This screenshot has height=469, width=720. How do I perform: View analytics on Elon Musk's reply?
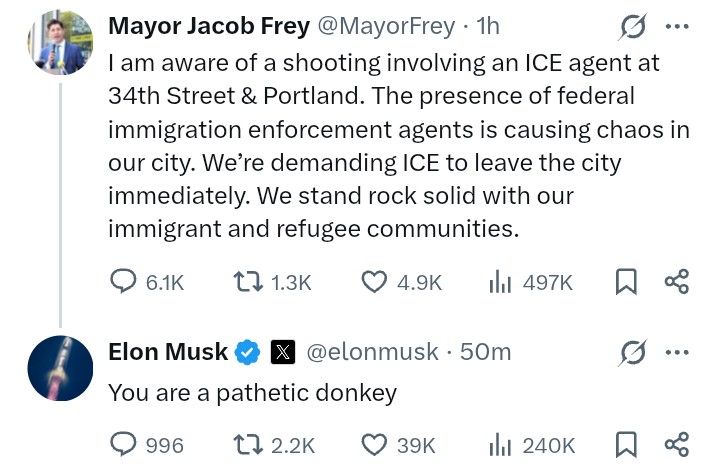pos(500,444)
